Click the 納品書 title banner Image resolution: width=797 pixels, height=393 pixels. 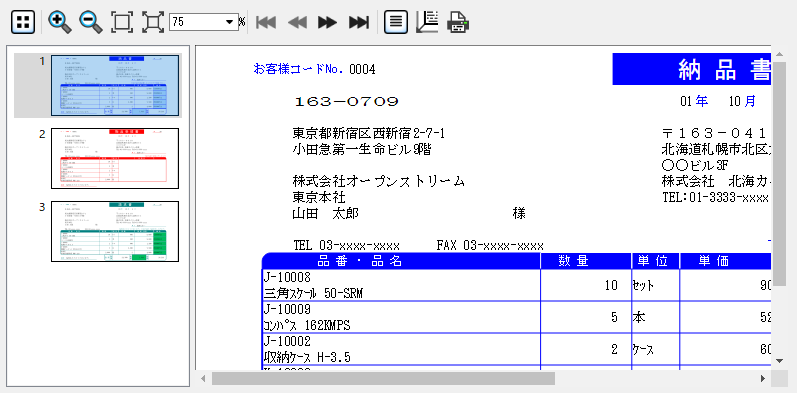coord(692,69)
